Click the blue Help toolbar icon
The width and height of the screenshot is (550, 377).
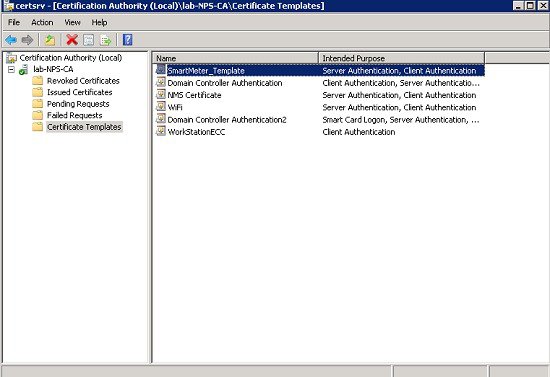pyautogui.click(x=128, y=40)
